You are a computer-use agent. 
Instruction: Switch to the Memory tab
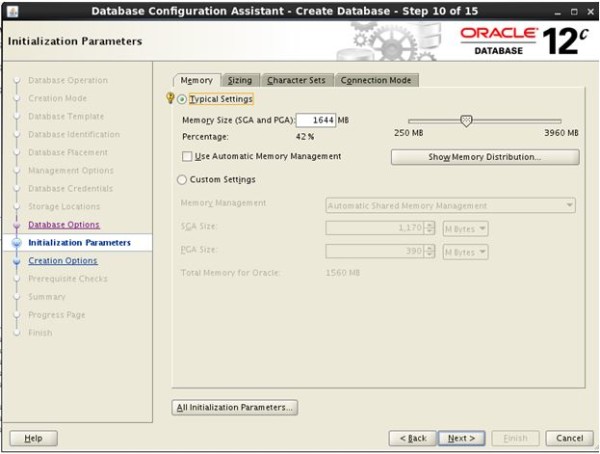click(x=197, y=80)
